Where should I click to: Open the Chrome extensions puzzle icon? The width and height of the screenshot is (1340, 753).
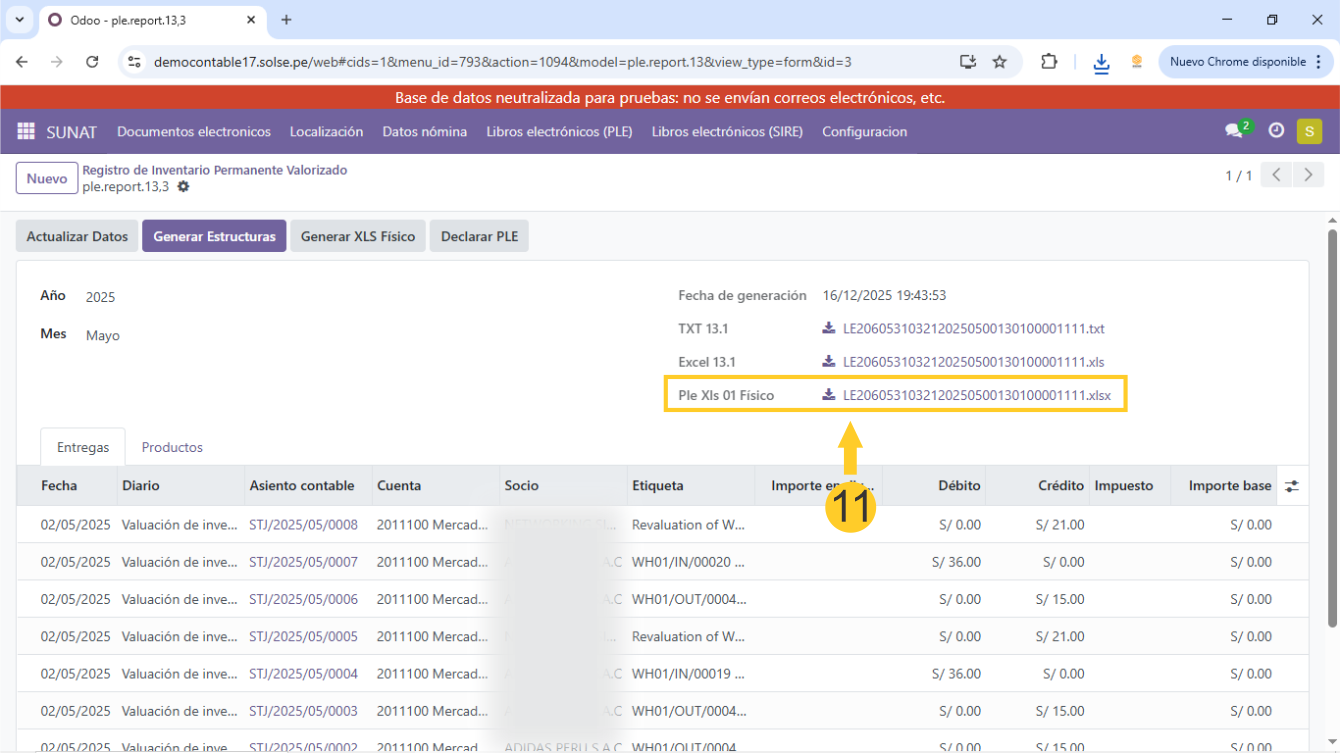(1049, 62)
